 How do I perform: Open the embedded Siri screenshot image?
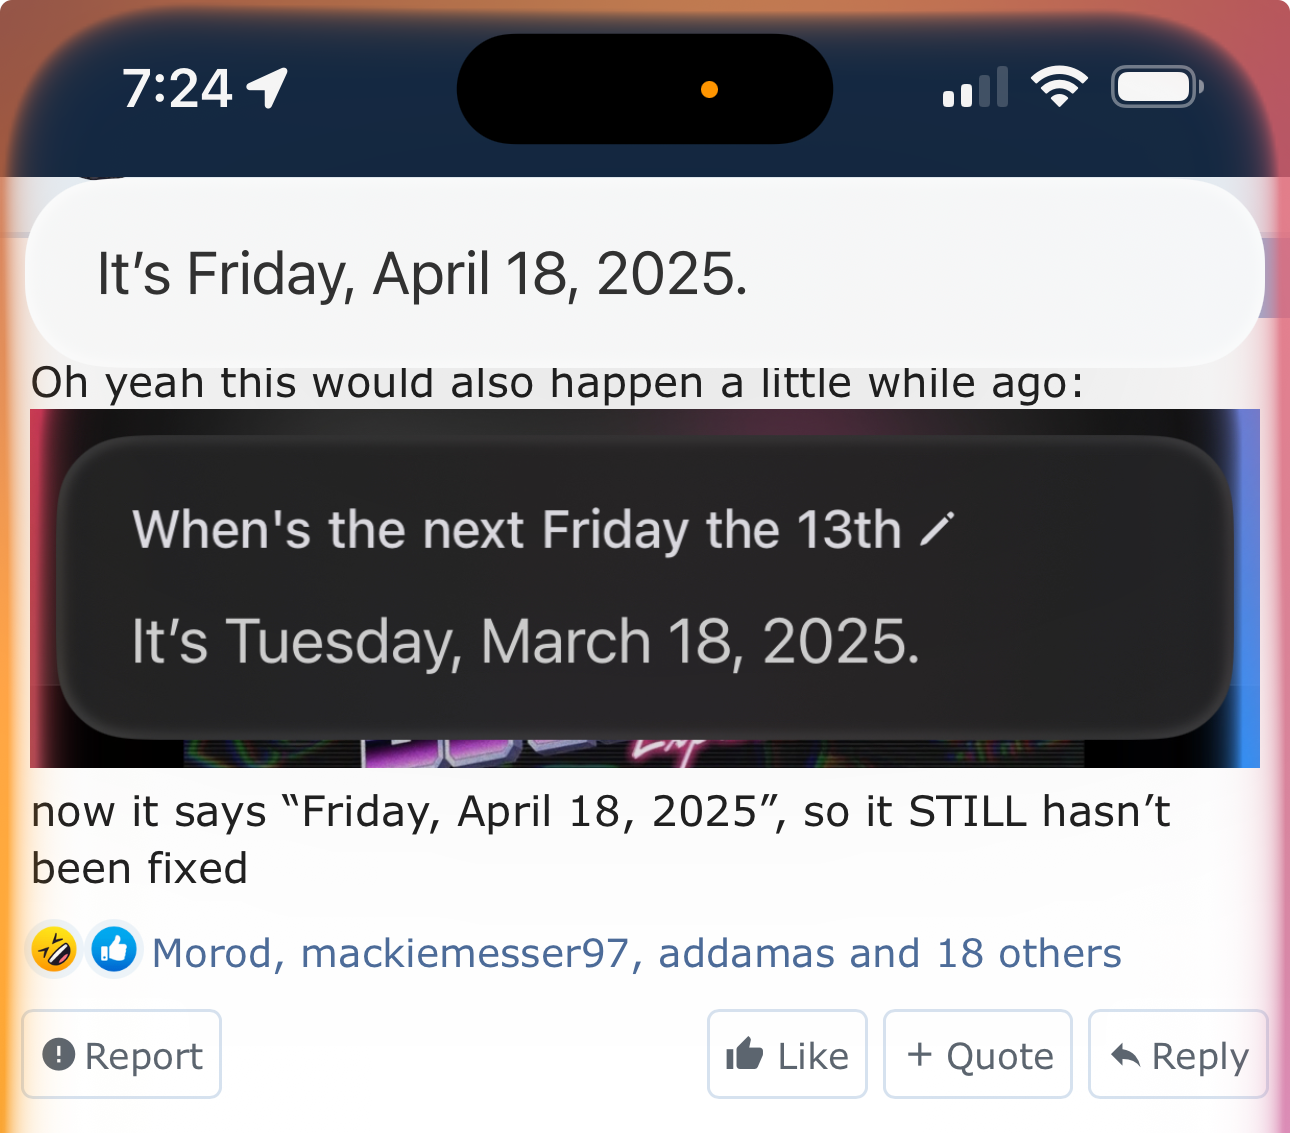(644, 588)
